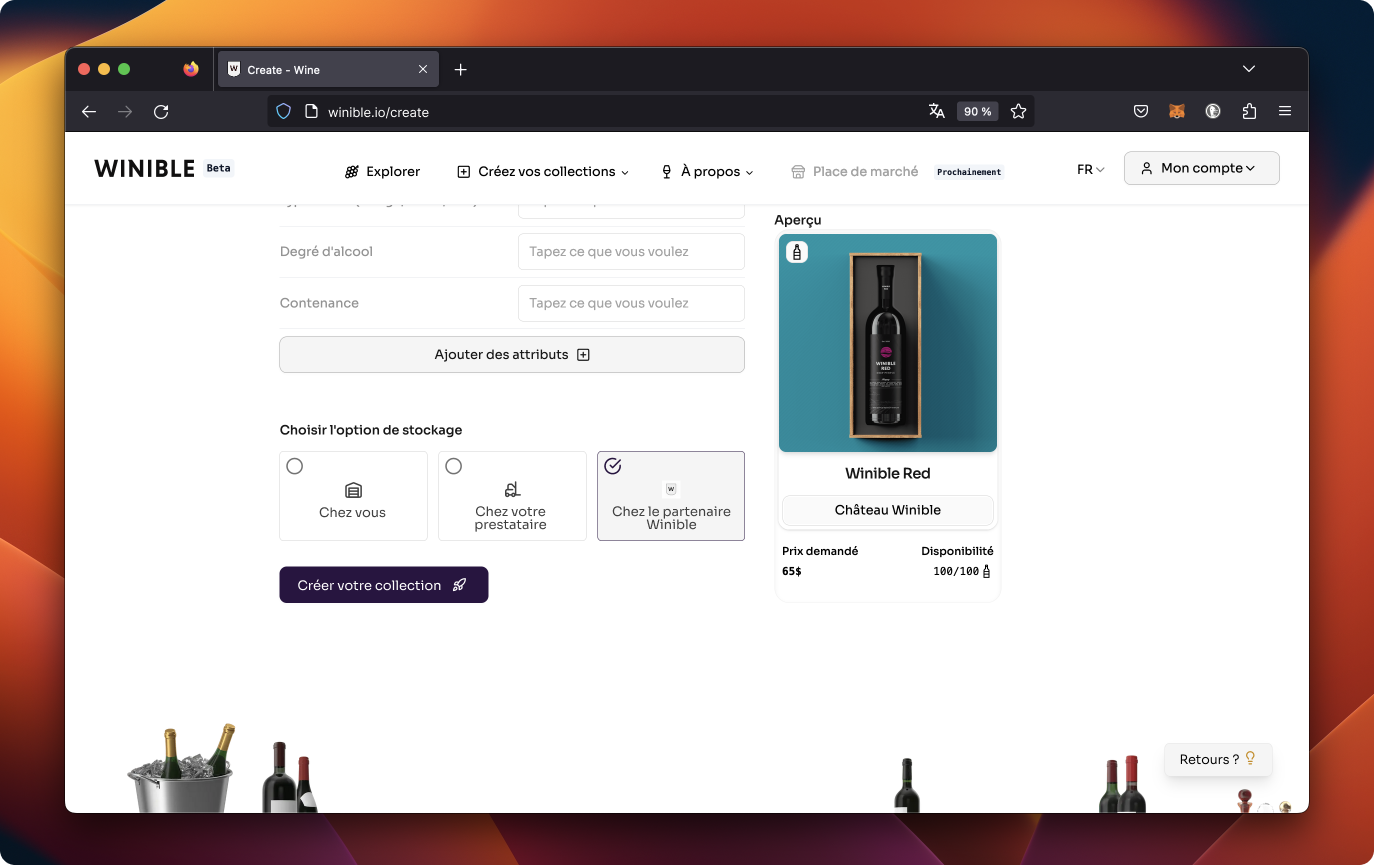Image resolution: width=1374 pixels, height=865 pixels.
Task: Click Créer votre collection button
Action: click(x=384, y=585)
